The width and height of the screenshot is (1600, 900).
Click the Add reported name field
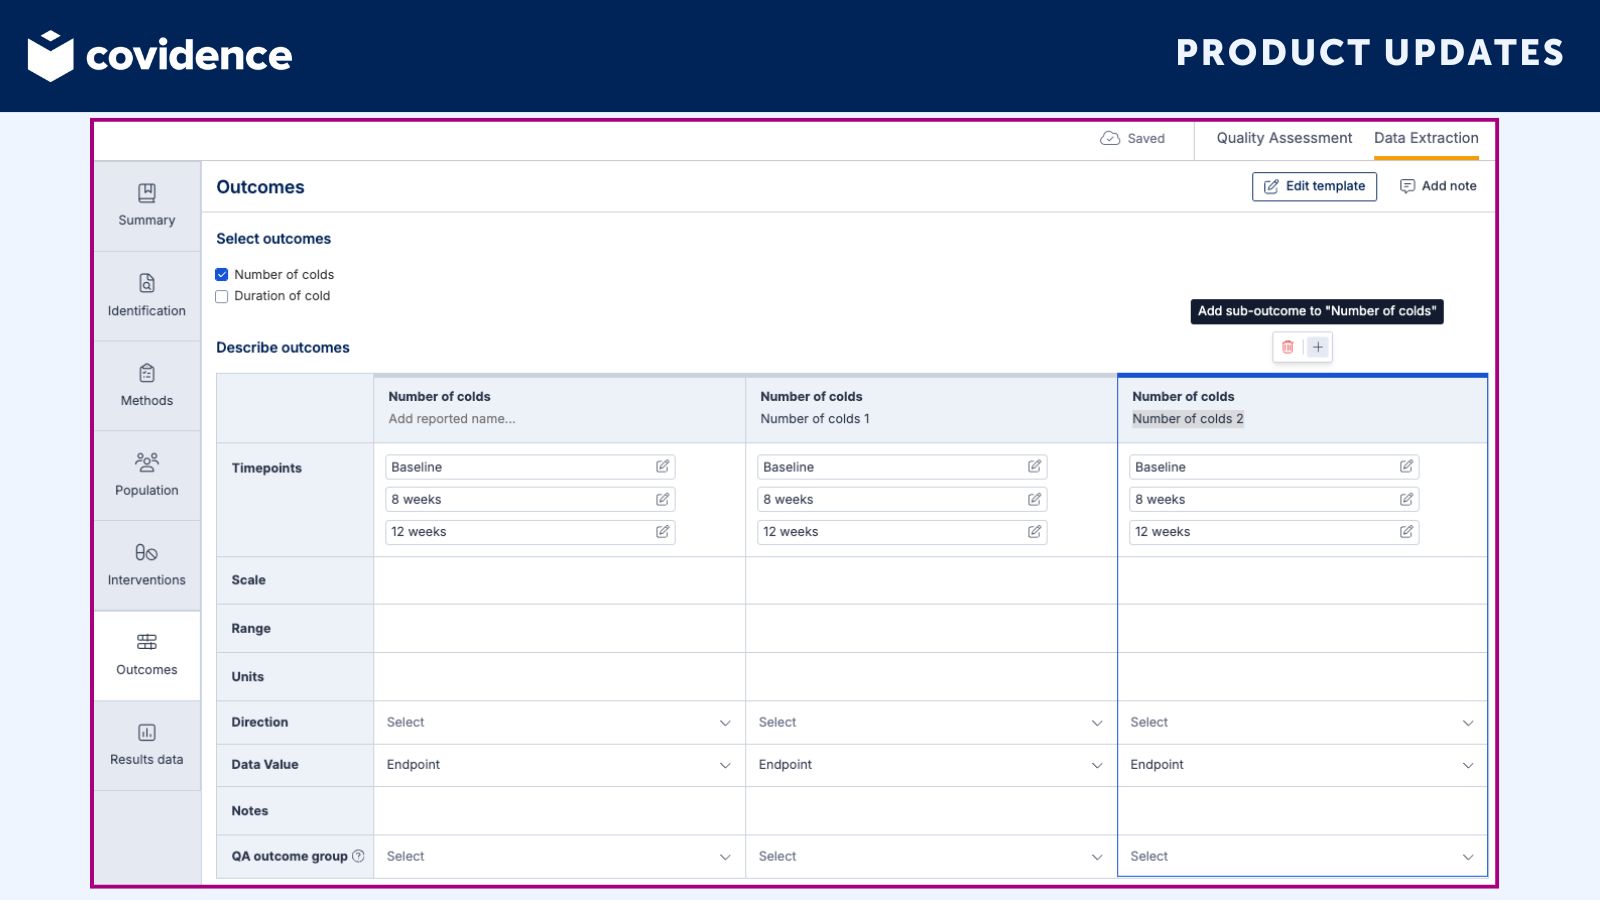coord(452,419)
